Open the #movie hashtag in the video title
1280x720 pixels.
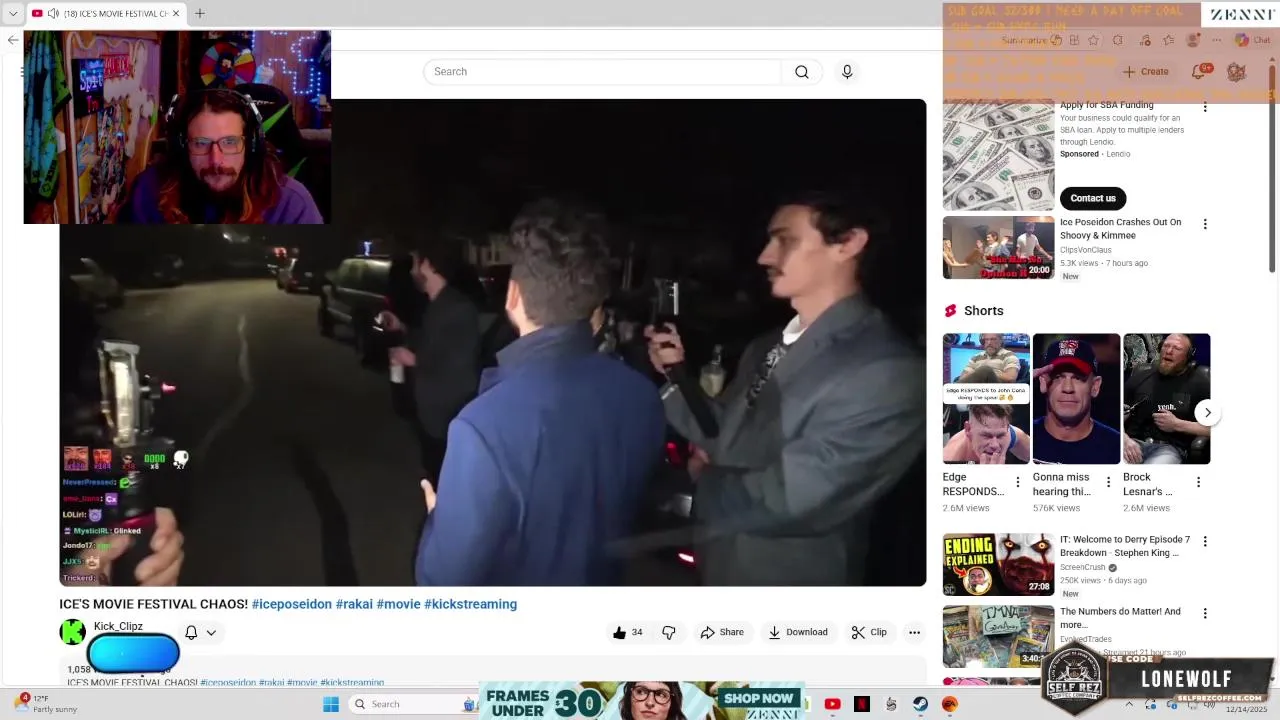click(398, 604)
